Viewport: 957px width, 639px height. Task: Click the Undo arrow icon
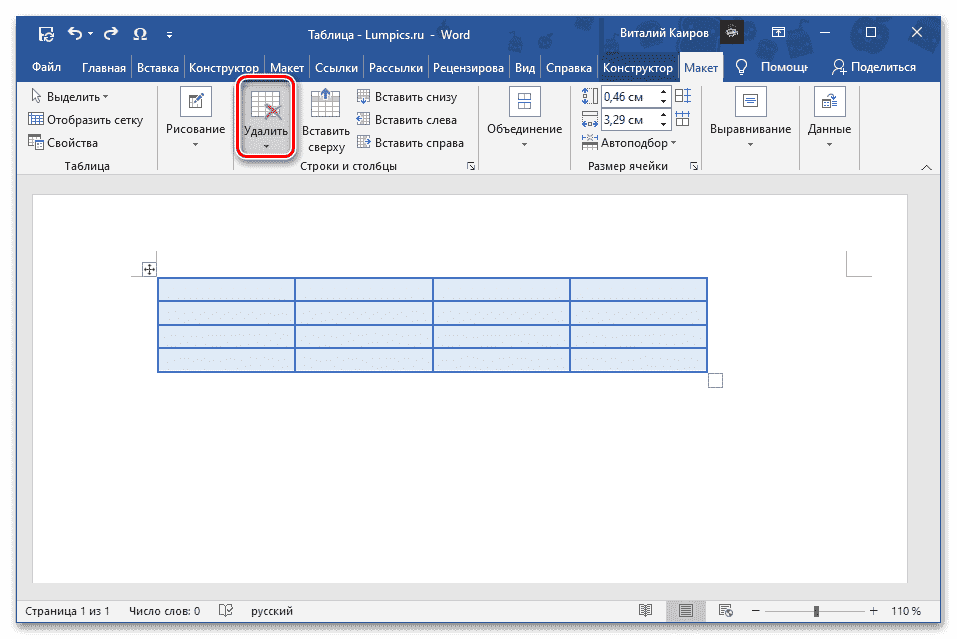(x=76, y=34)
